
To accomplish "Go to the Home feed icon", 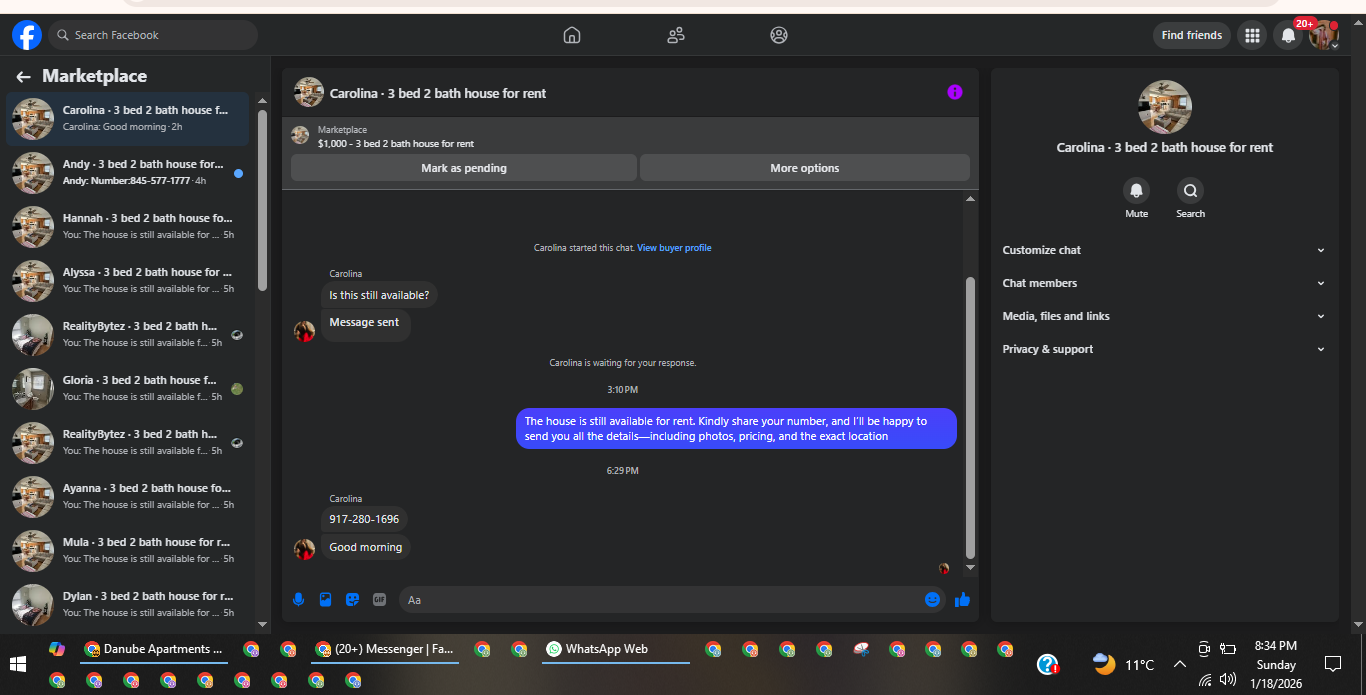I will 572,35.
